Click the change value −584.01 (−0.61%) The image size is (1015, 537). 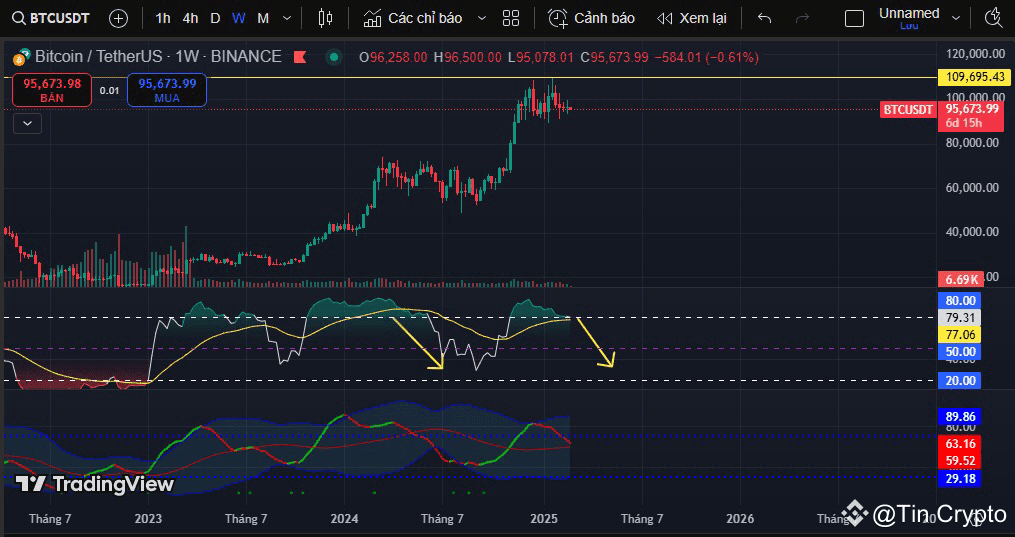point(706,58)
